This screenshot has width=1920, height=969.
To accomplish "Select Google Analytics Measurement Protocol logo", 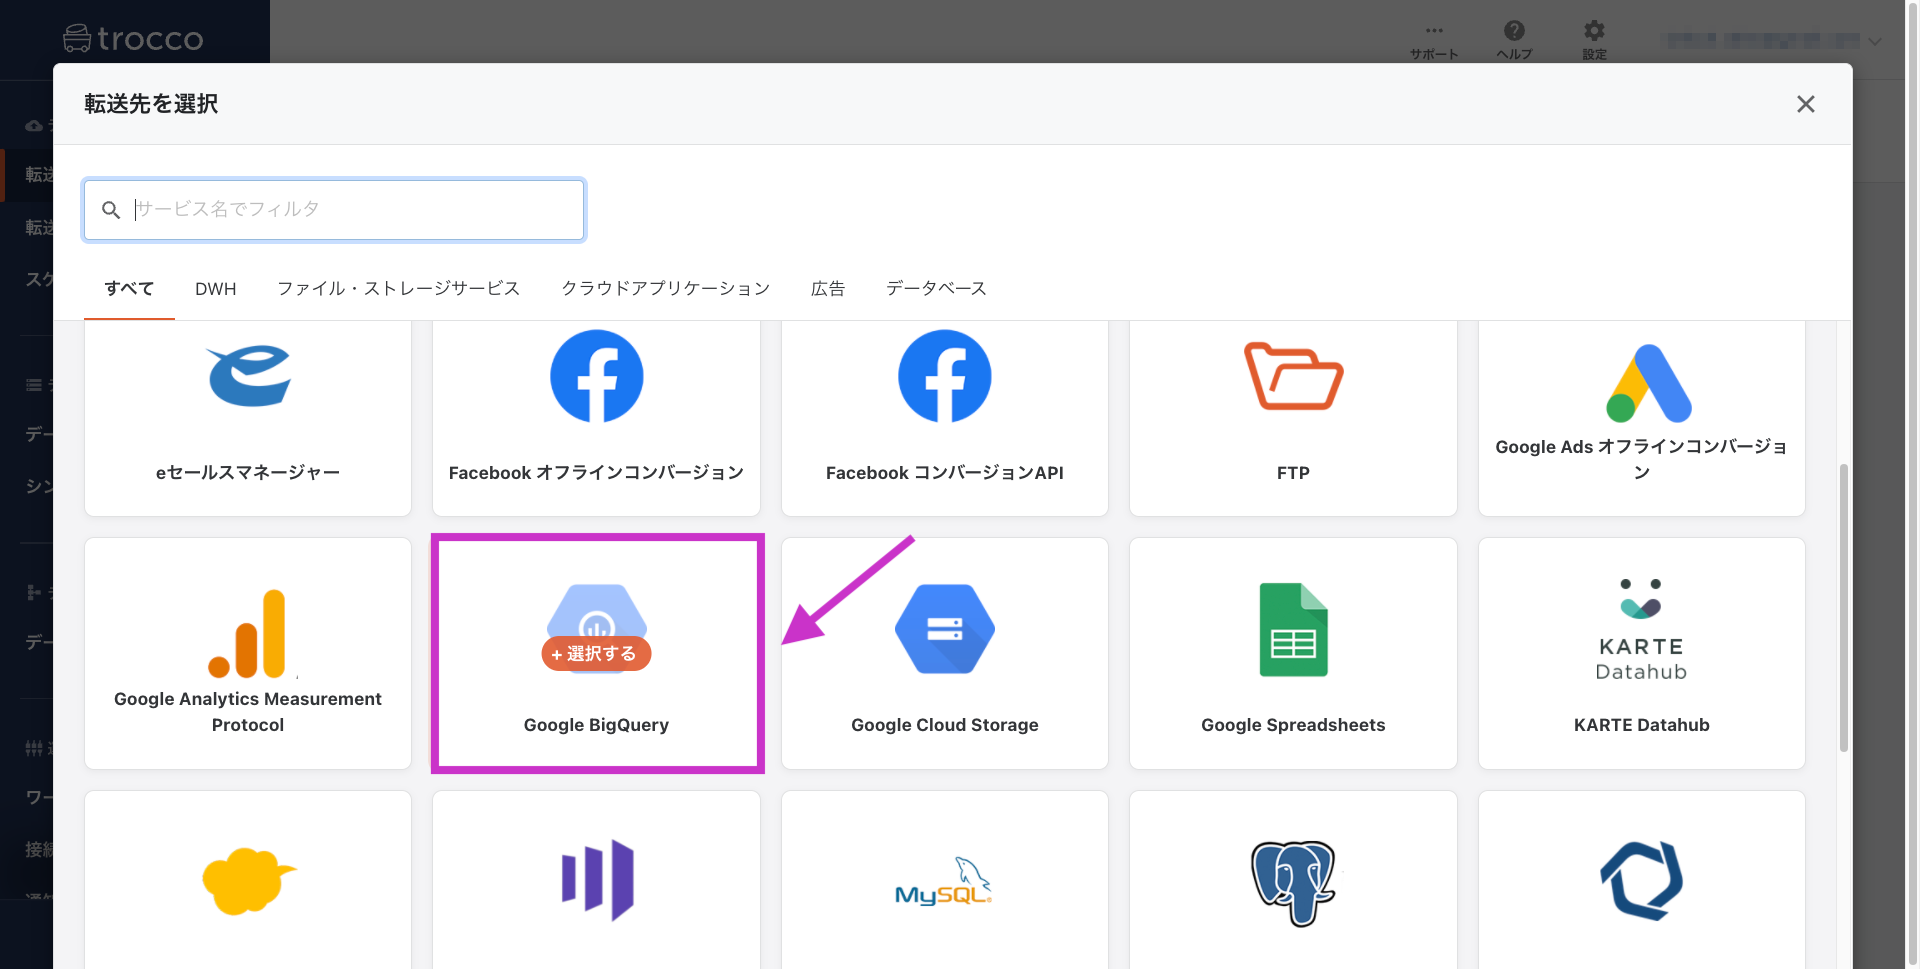I will pyautogui.click(x=247, y=634).
